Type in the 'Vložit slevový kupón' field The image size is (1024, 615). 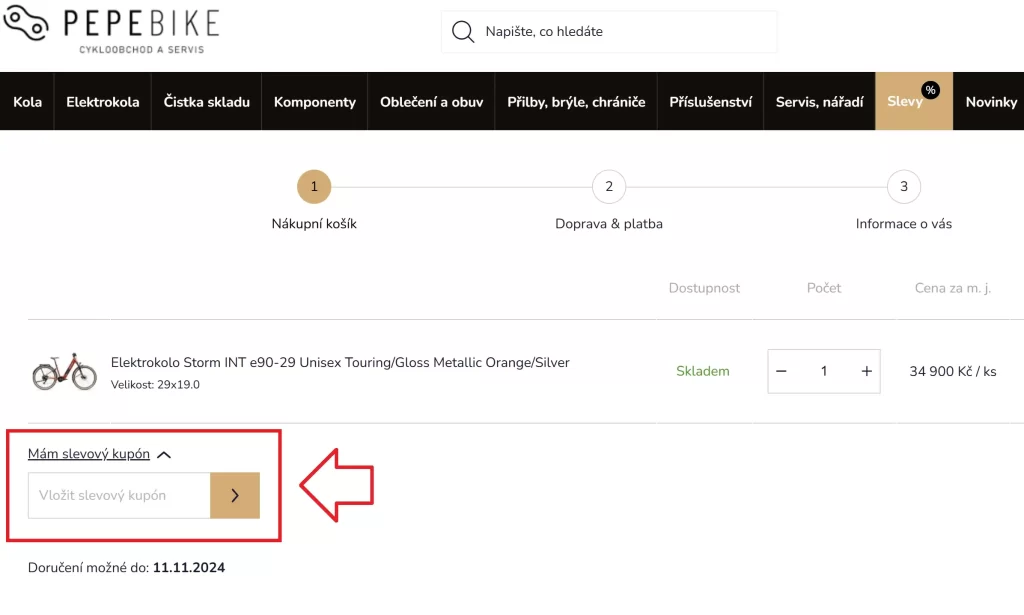119,495
